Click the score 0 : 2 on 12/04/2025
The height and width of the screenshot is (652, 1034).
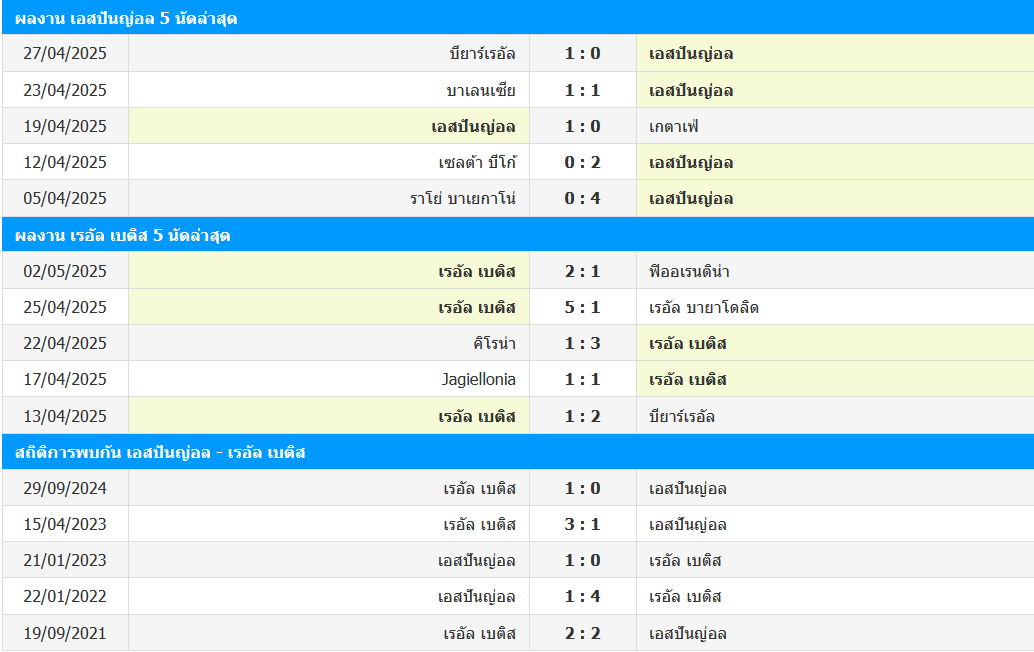click(x=582, y=162)
